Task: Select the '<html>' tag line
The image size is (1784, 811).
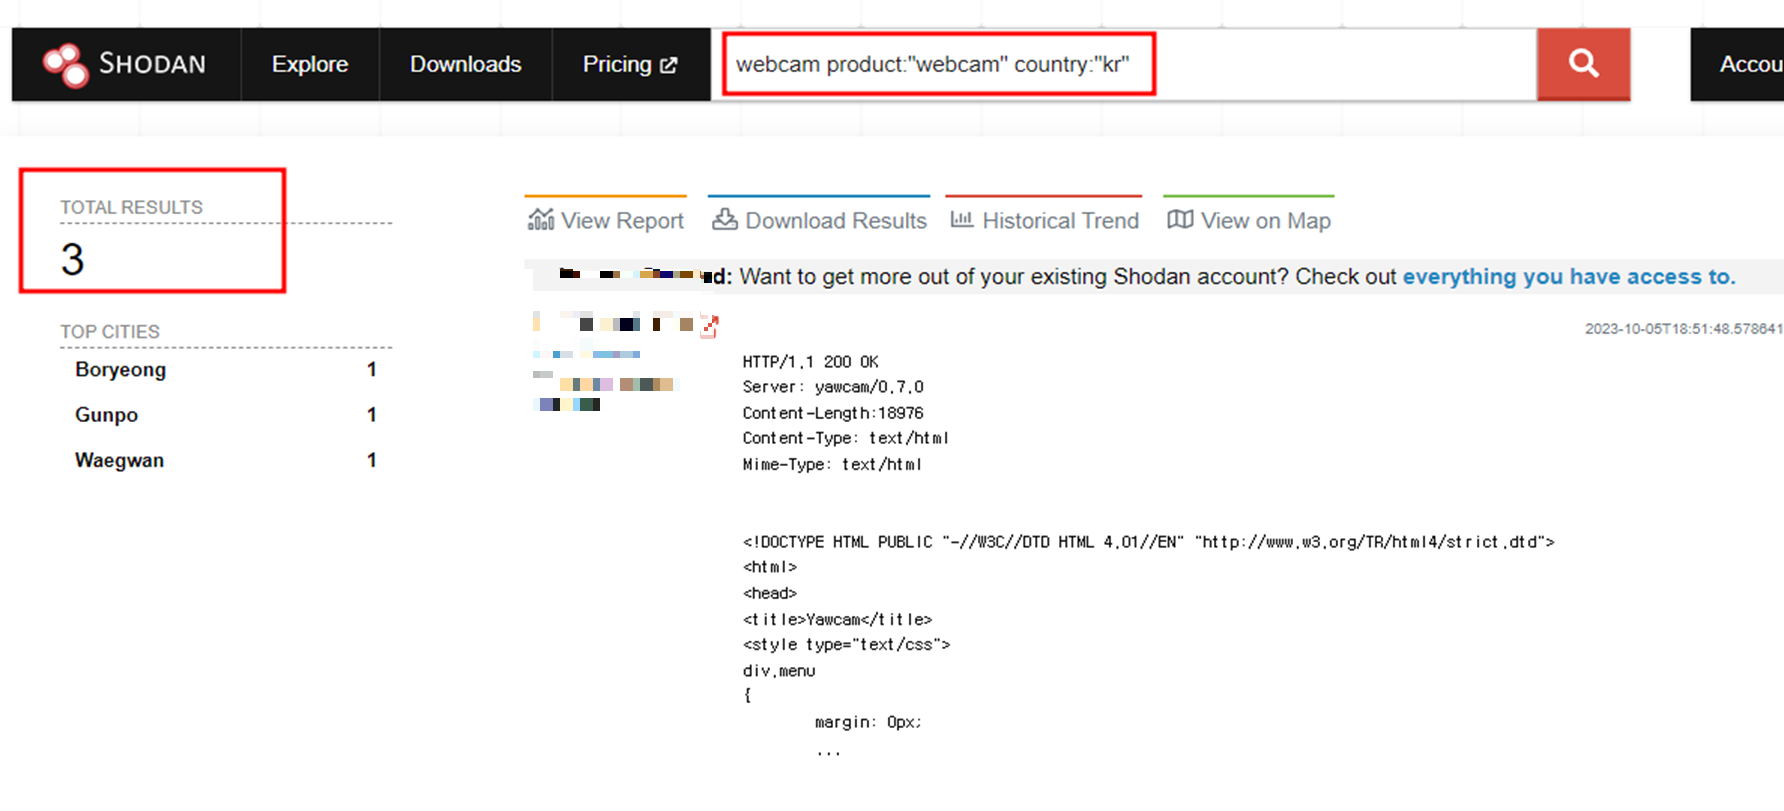Action: click(x=769, y=567)
